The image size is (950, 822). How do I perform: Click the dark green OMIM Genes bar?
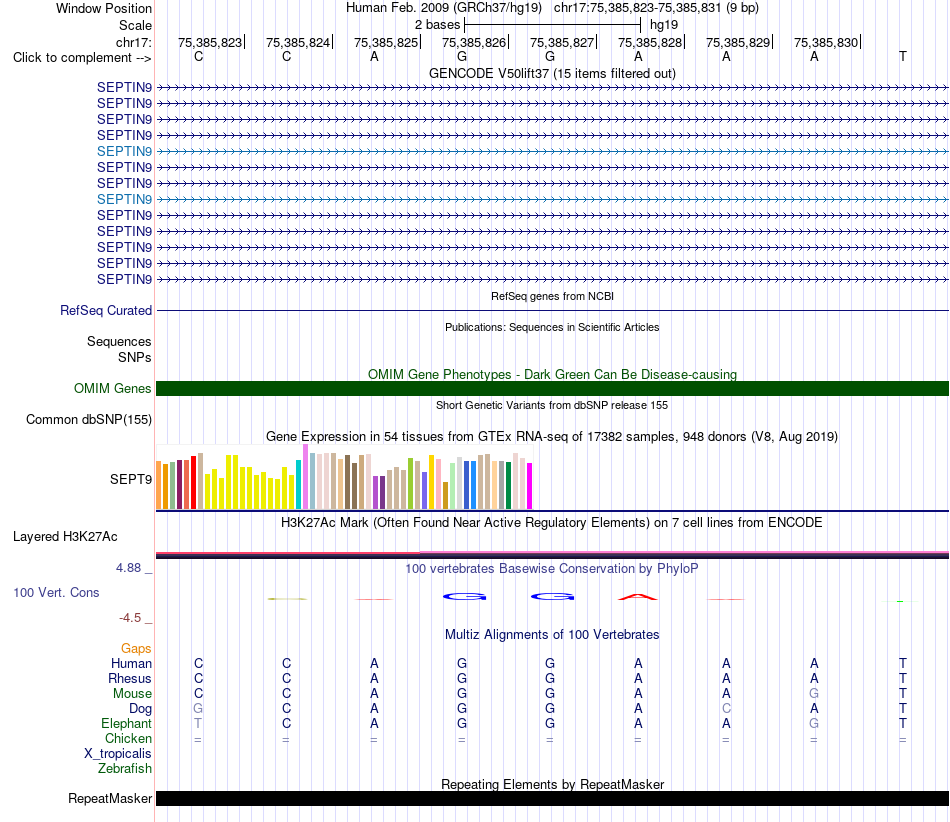(552, 388)
